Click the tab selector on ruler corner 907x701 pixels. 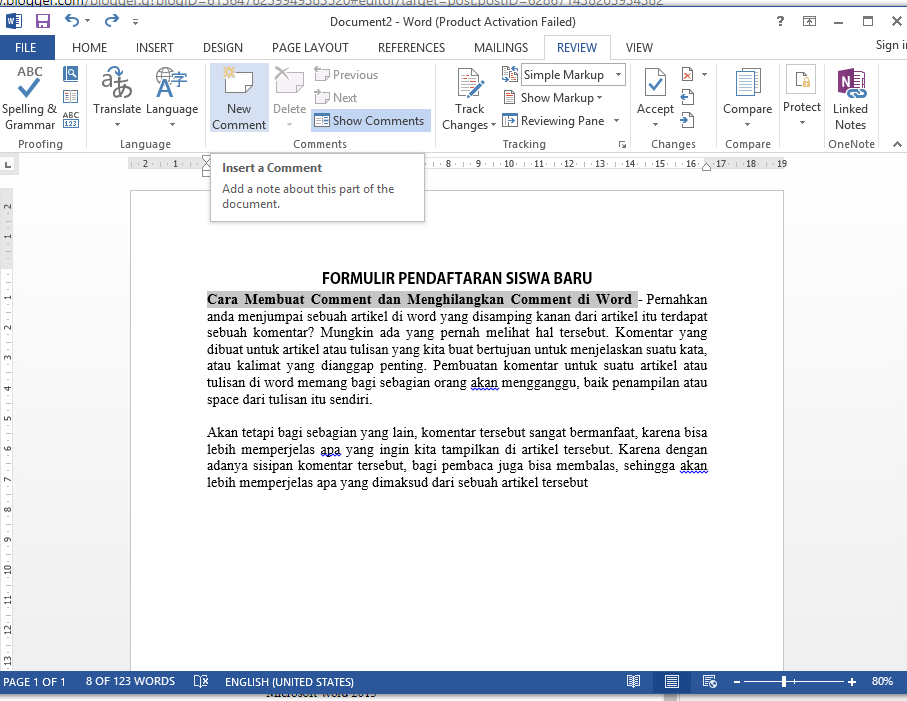coord(8,165)
